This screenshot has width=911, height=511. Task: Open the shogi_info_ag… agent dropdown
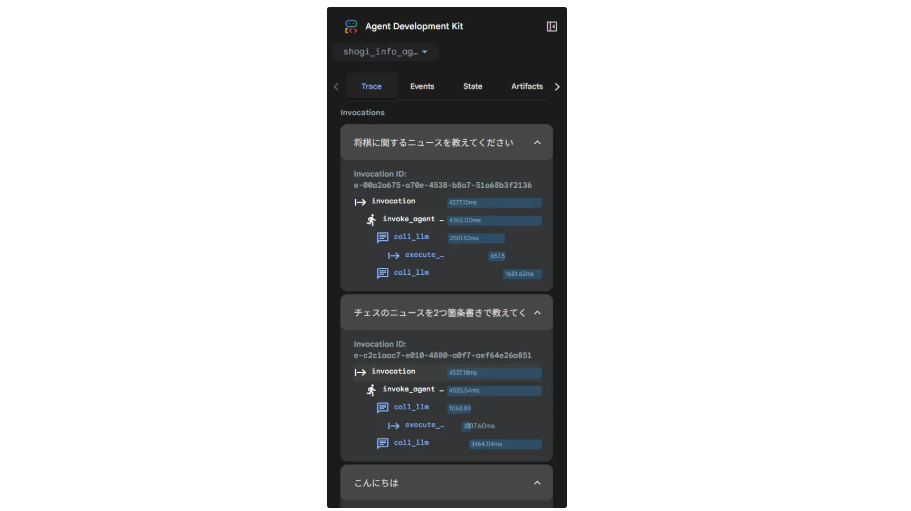[x=385, y=52]
